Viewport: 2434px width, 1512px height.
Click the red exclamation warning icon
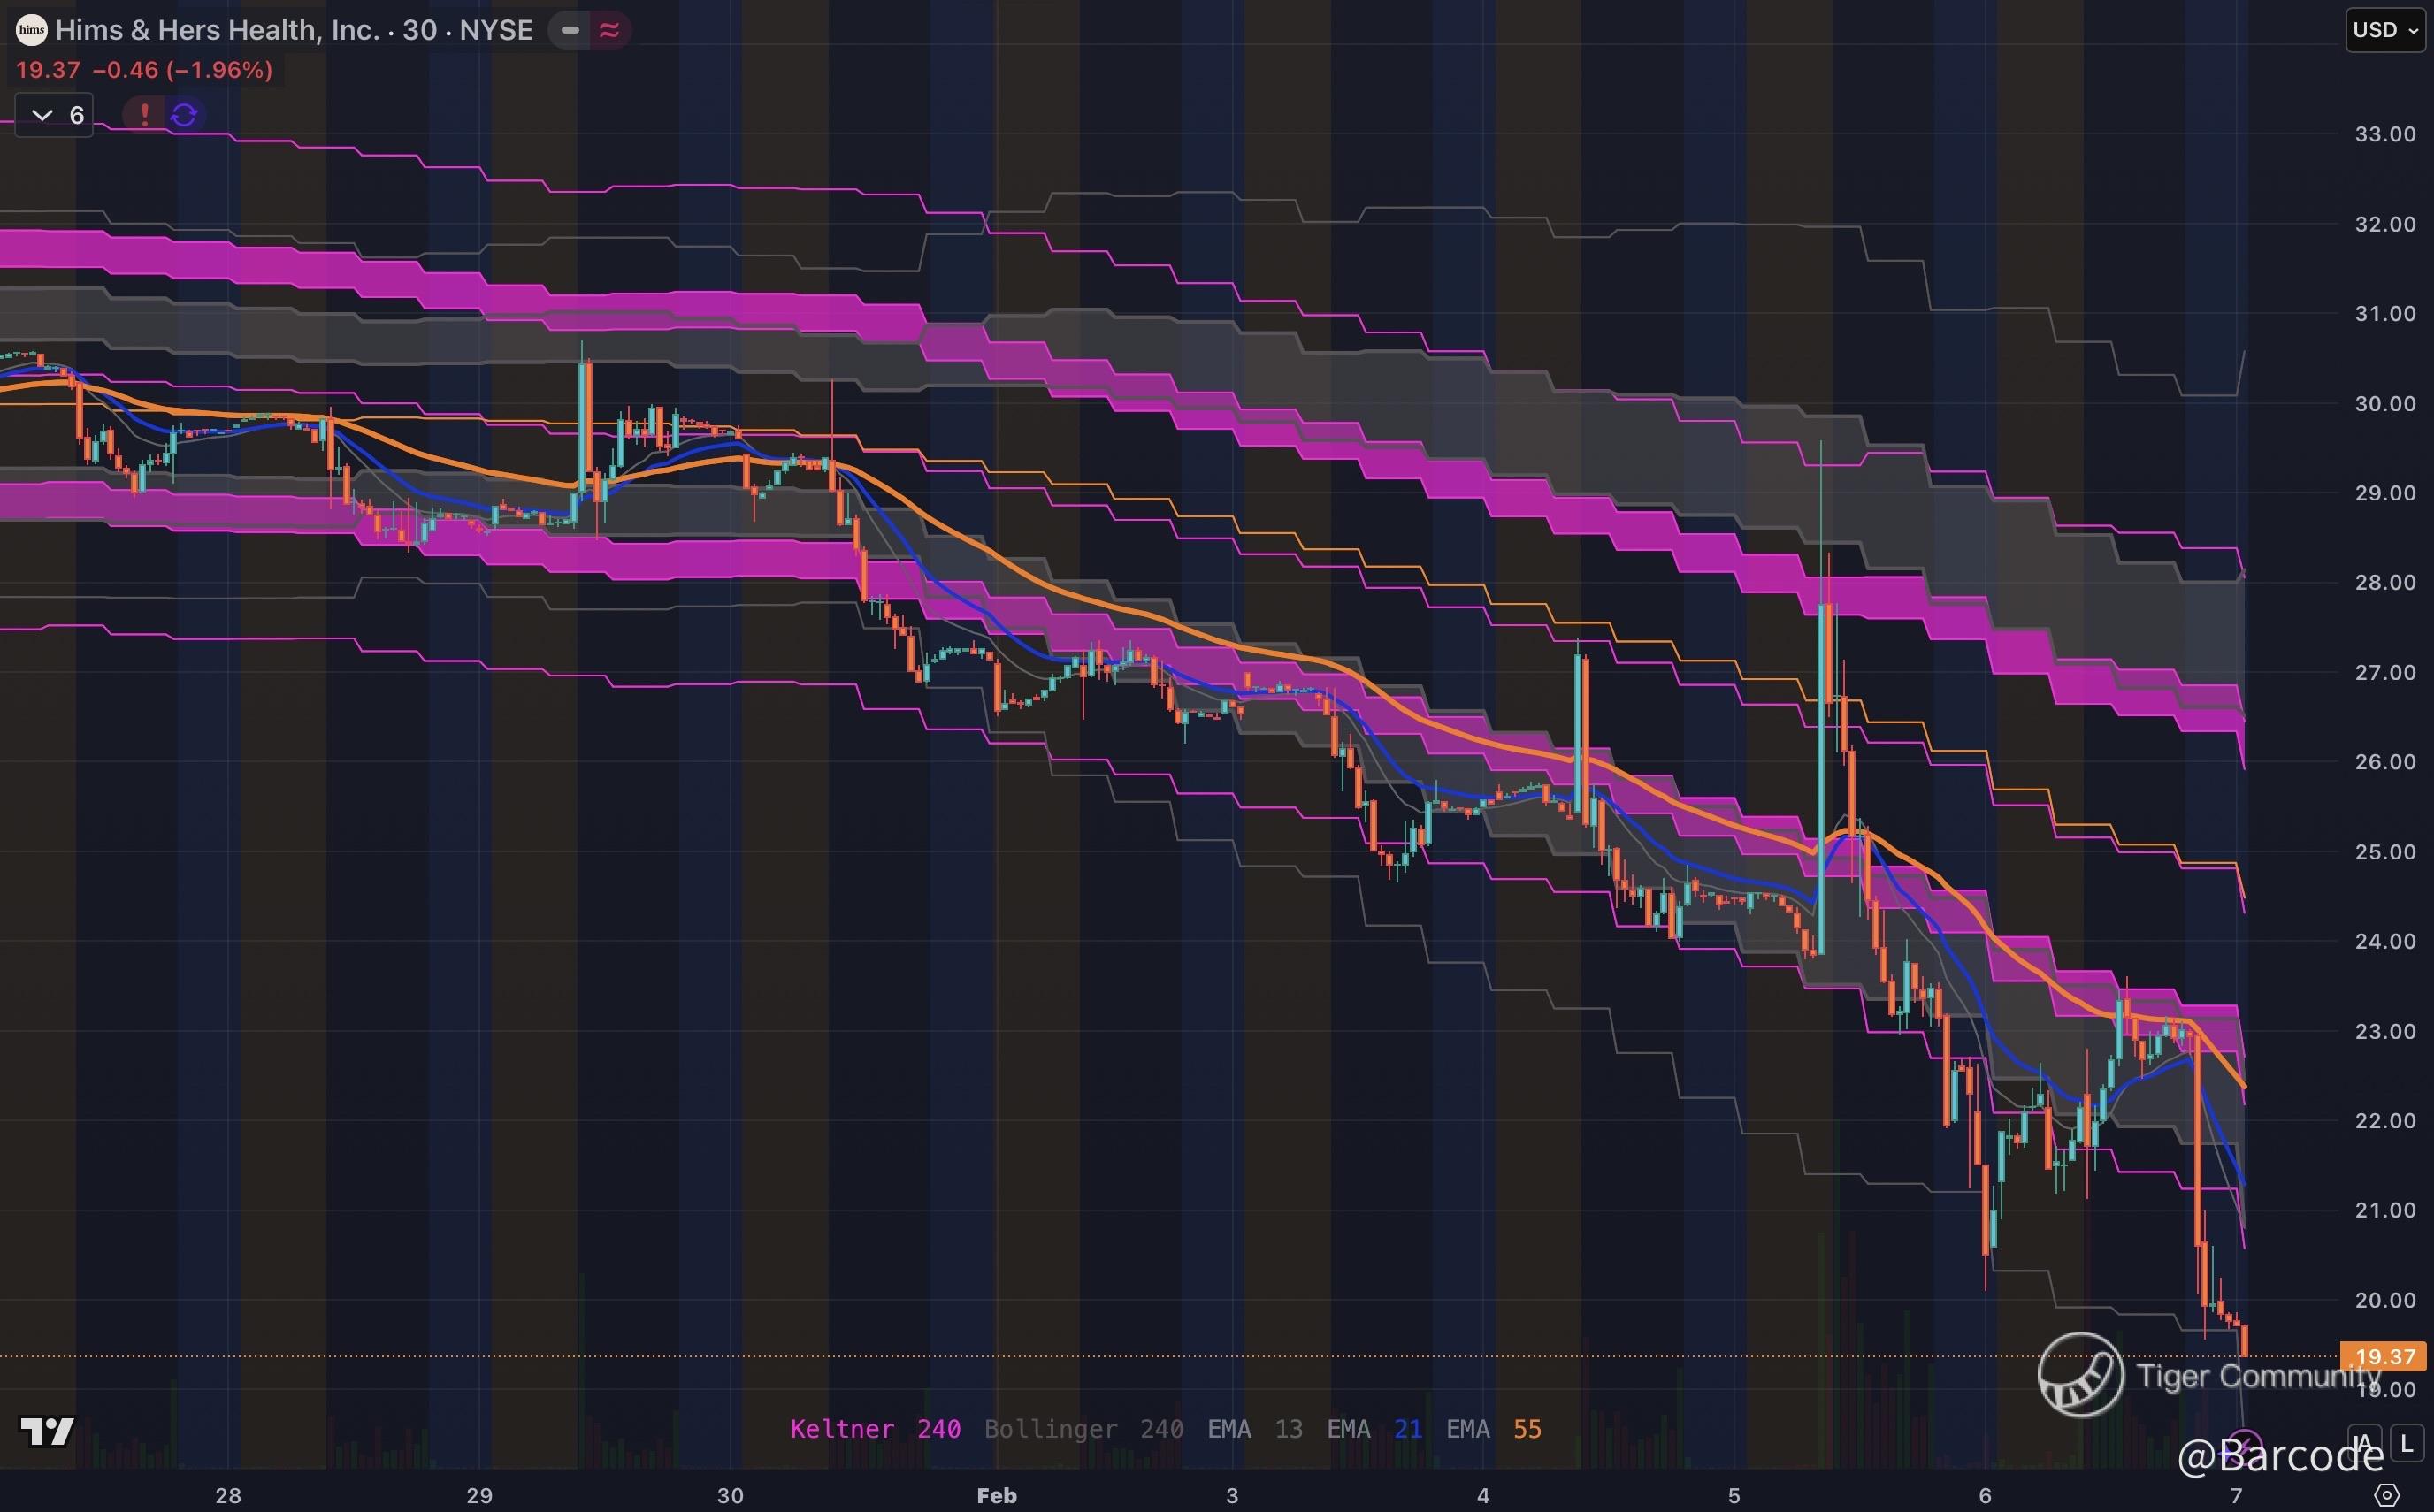pos(145,115)
